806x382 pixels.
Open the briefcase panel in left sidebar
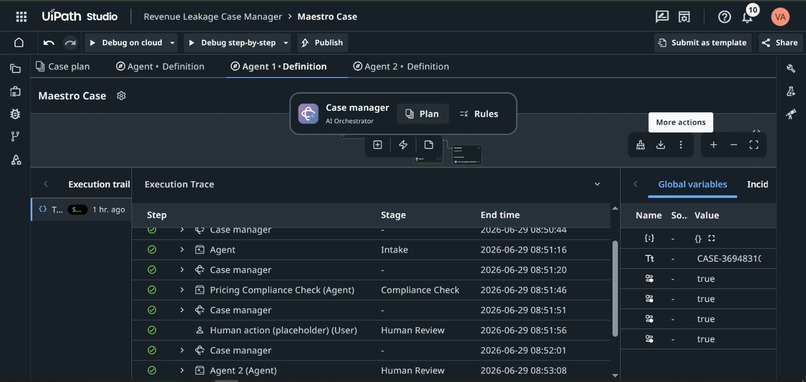(x=15, y=92)
